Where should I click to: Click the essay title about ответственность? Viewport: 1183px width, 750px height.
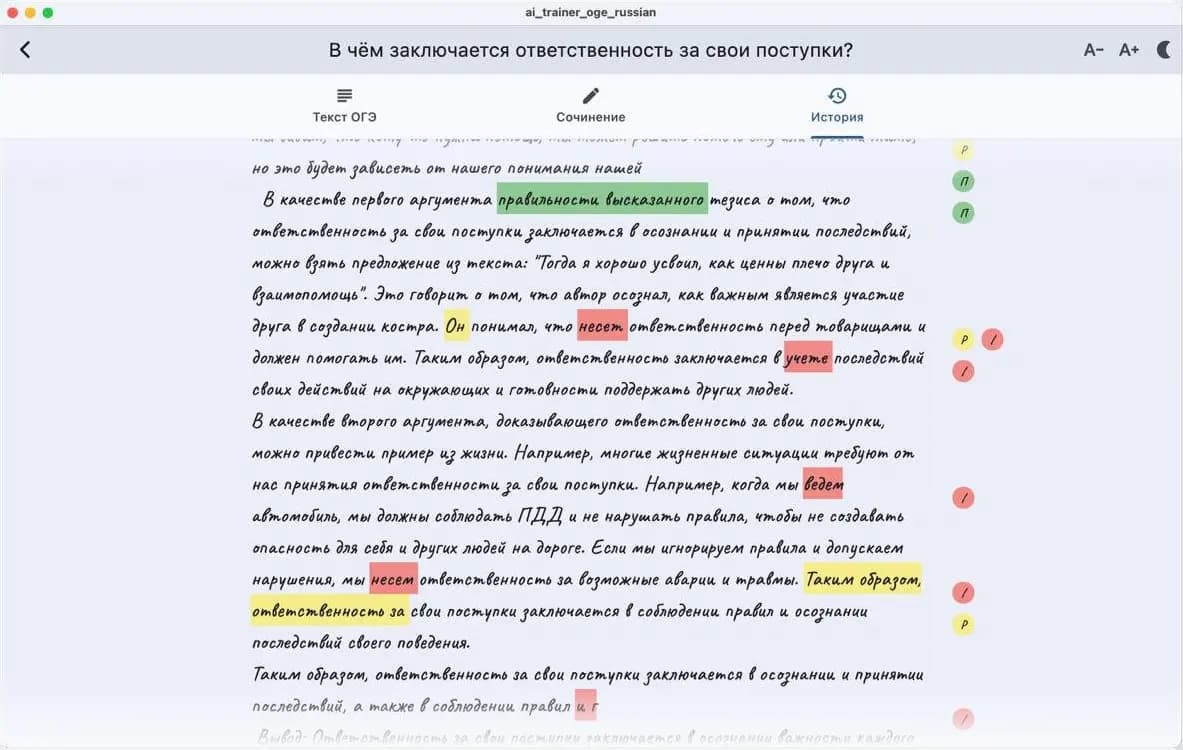591,48
